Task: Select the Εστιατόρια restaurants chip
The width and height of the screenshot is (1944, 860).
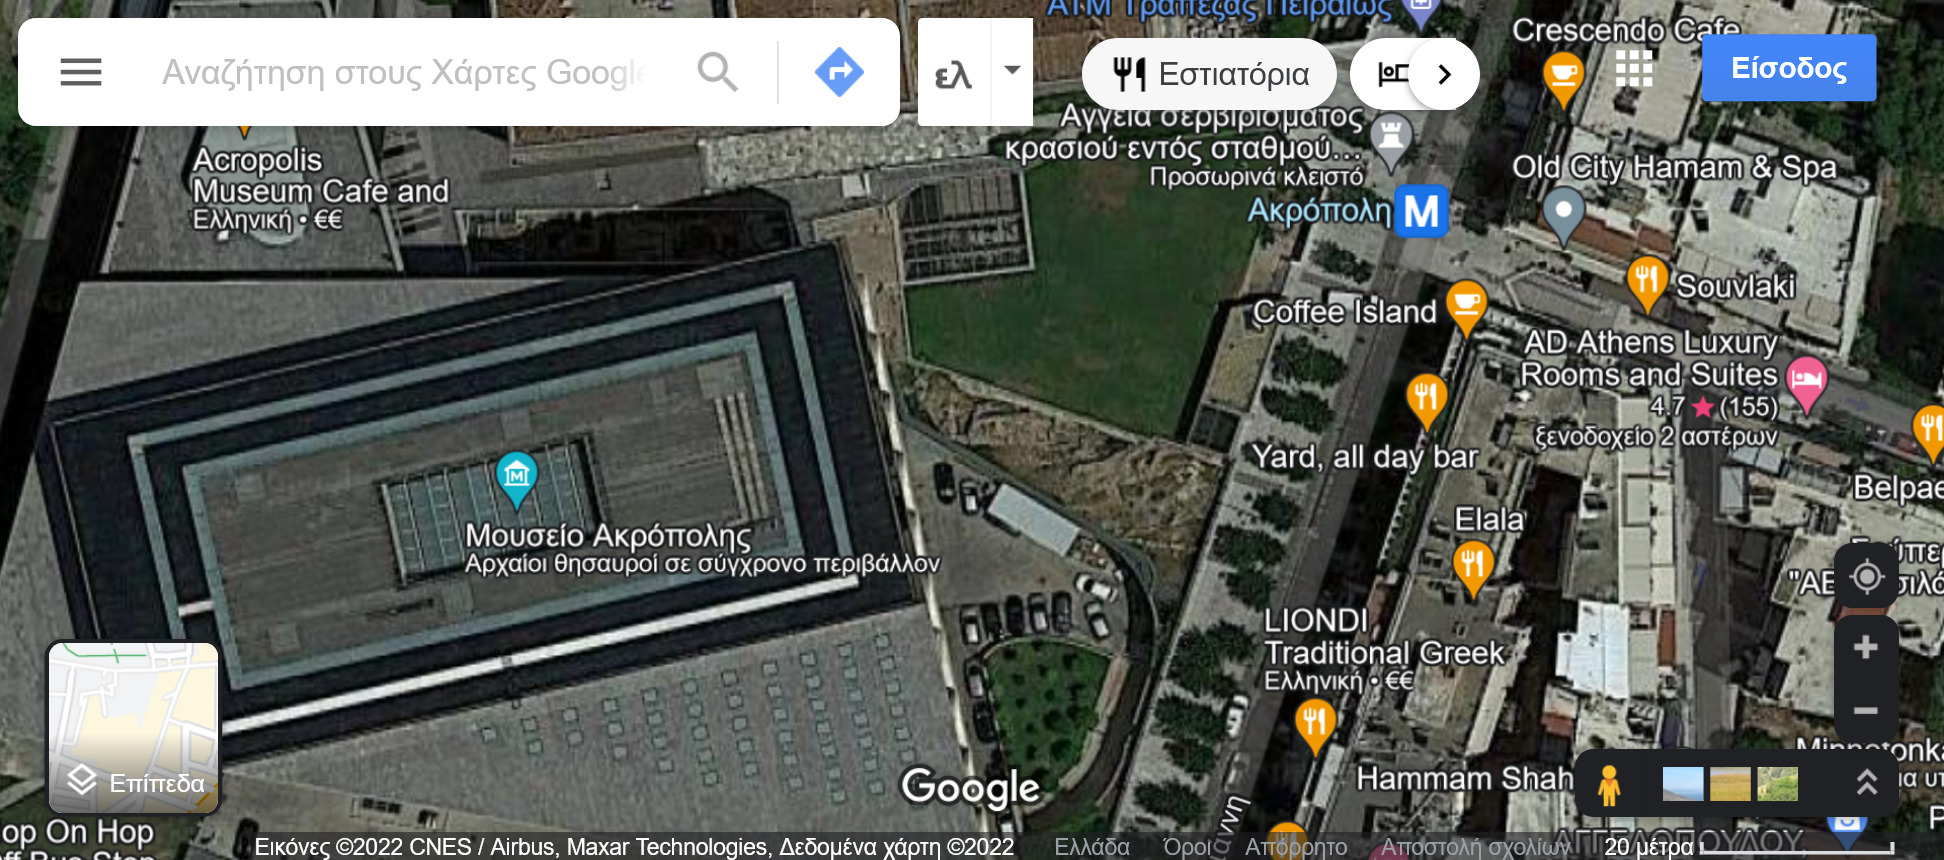Action: pyautogui.click(x=1210, y=74)
